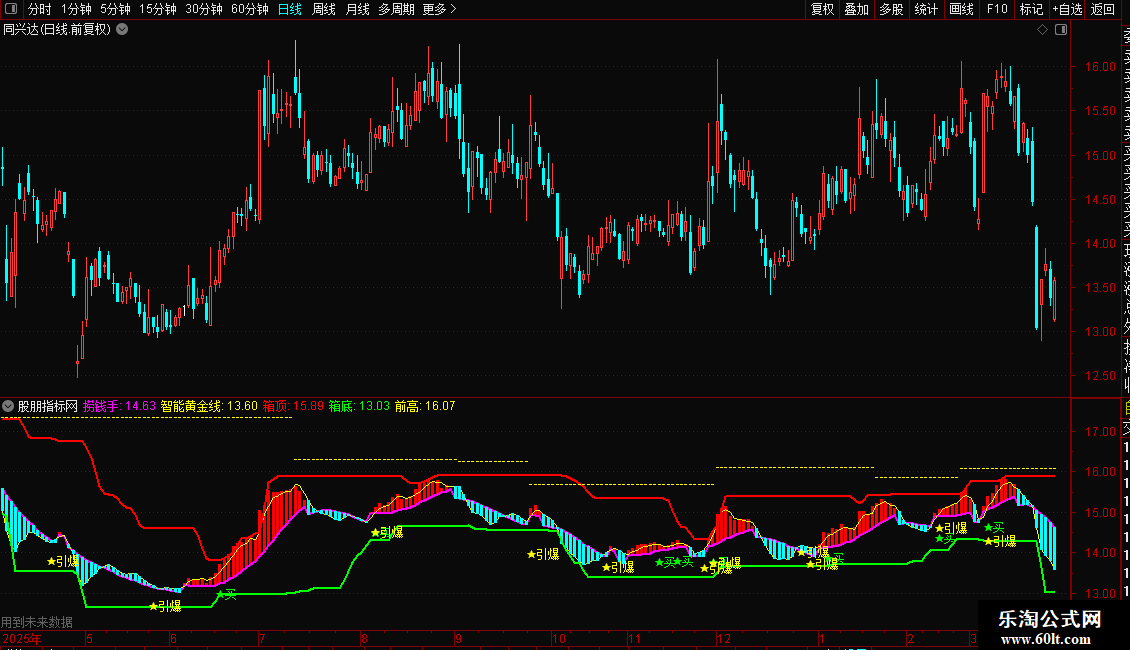Select the 箱底: 13.03 value

coord(359,406)
